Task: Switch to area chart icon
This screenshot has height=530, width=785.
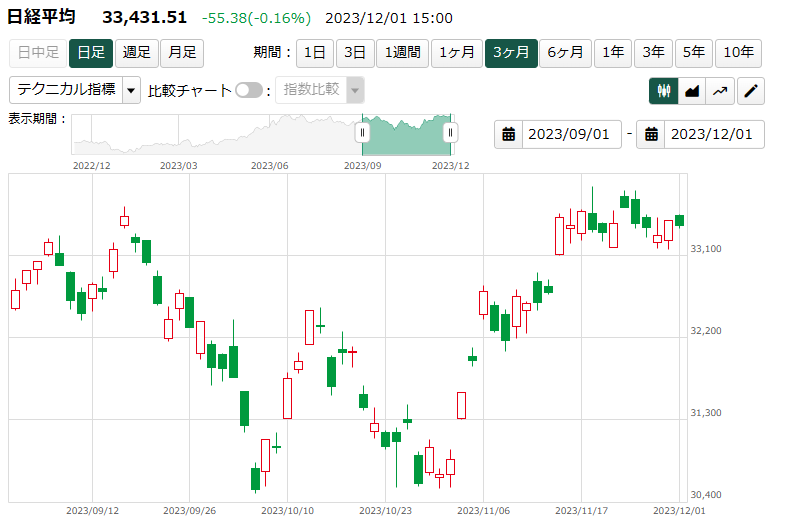Action: click(692, 91)
